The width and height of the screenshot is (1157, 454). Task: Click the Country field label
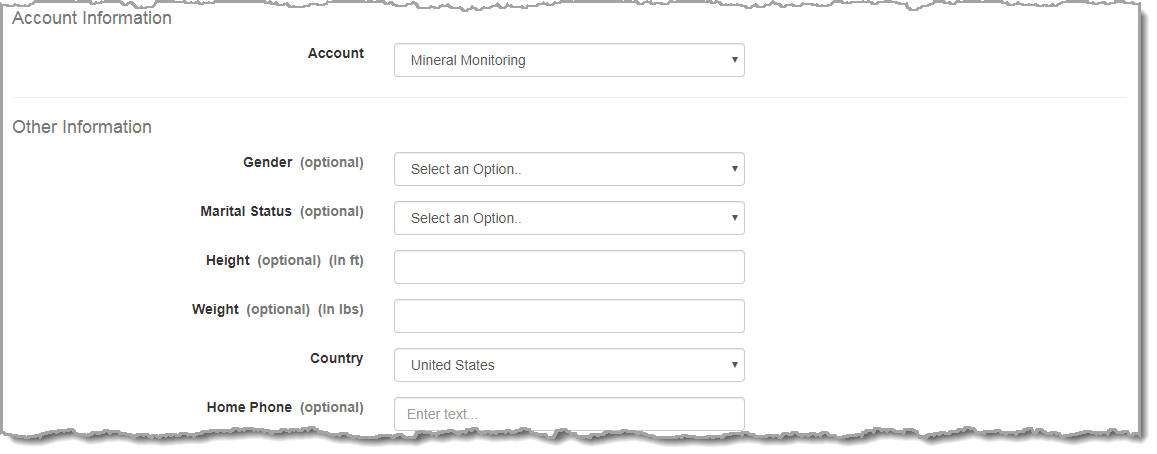pyautogui.click(x=337, y=358)
